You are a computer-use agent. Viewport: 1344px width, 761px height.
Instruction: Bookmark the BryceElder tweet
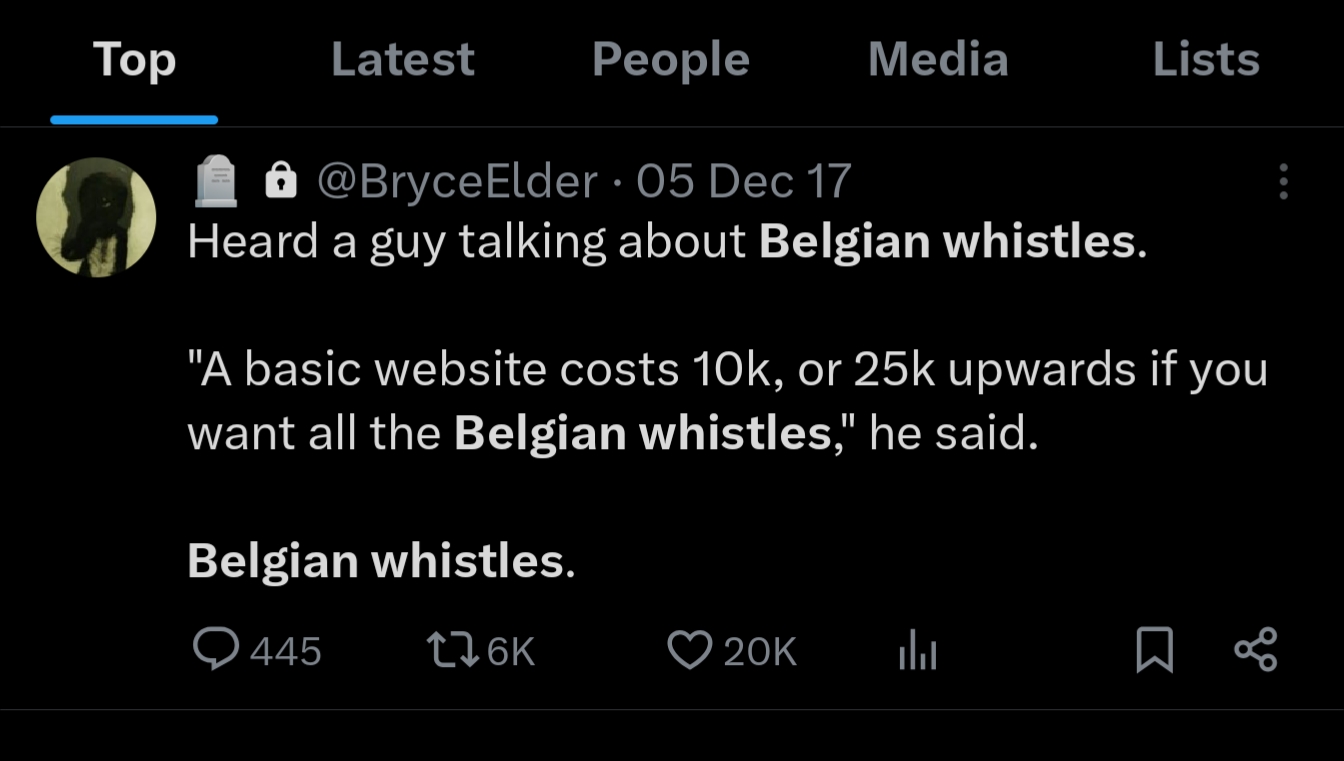1154,651
